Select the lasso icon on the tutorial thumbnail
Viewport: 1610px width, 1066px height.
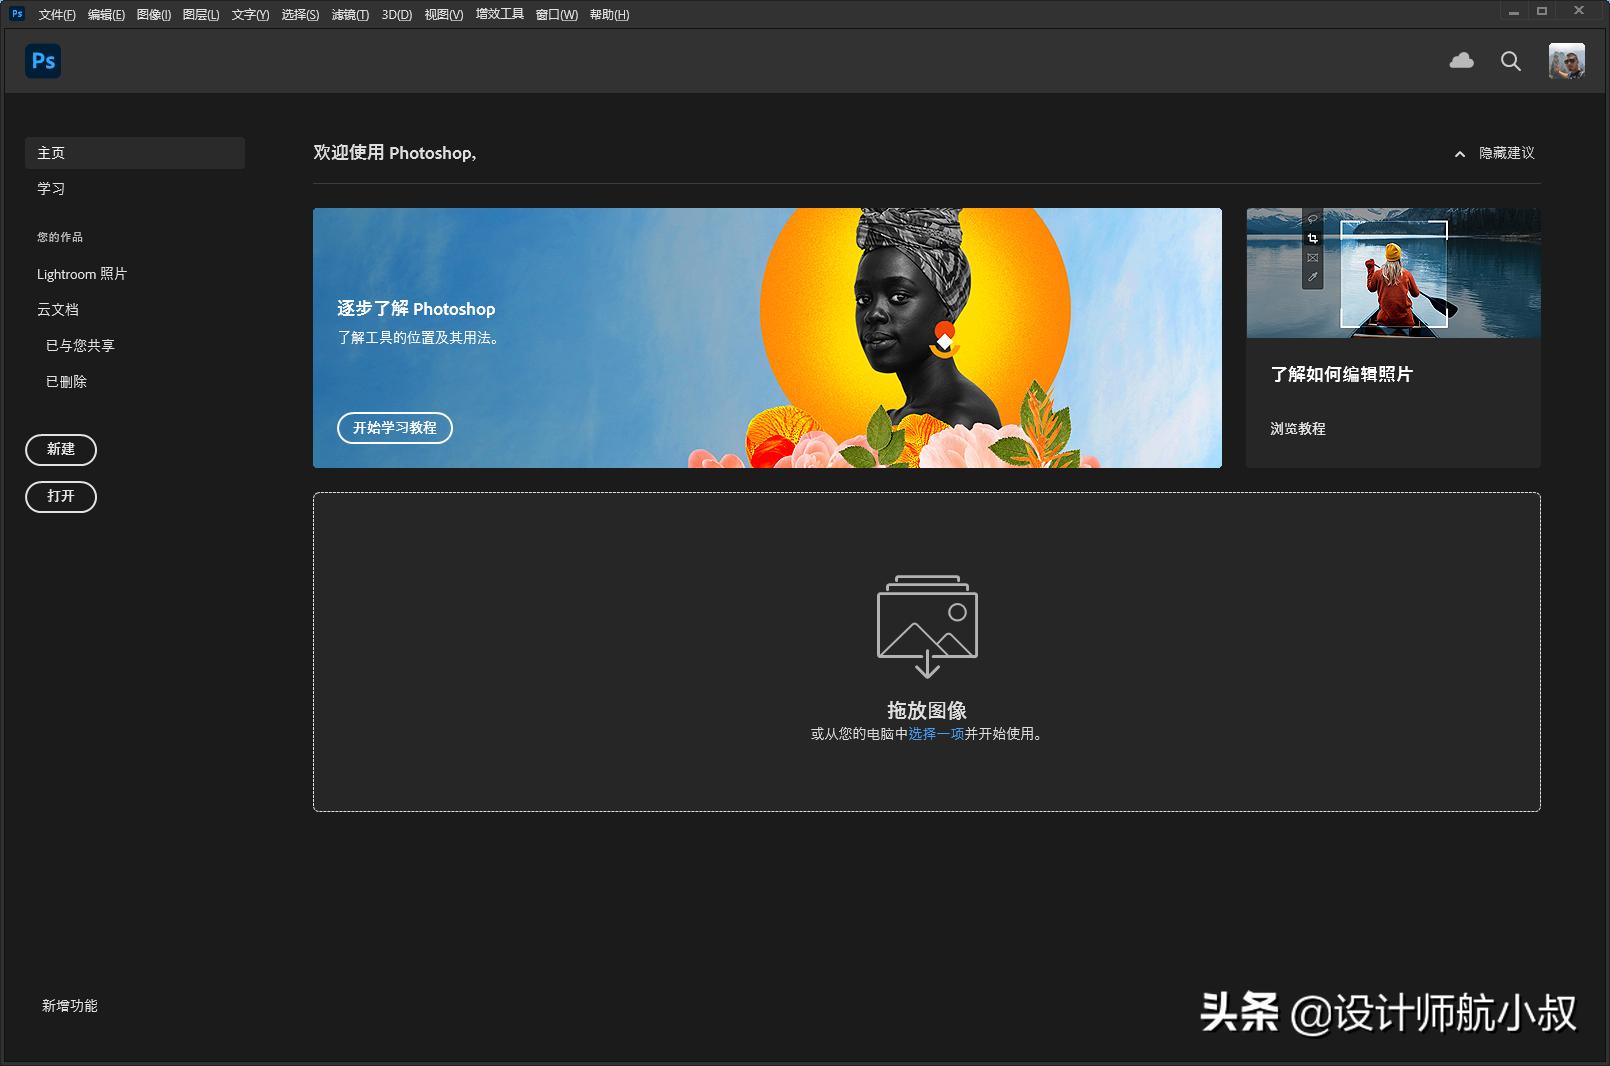click(1312, 219)
